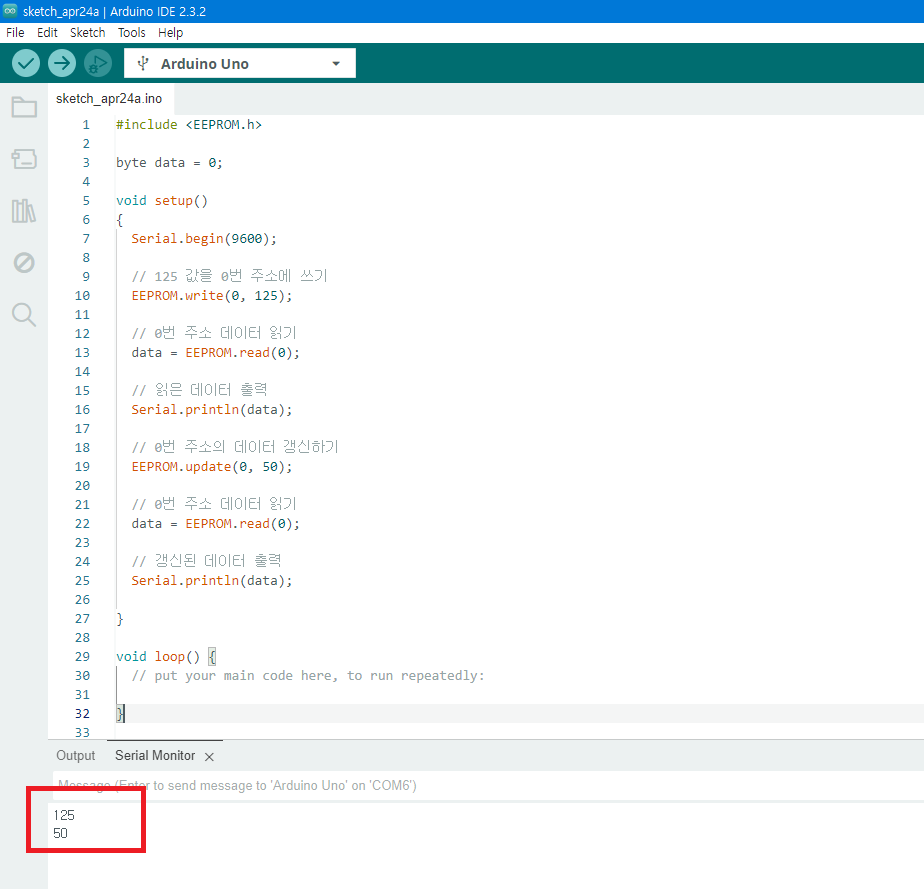Image resolution: width=924 pixels, height=889 pixels.
Task: Click the 'data = EEPROM.read(0);' on line 13
Action: pyautogui.click(x=216, y=352)
